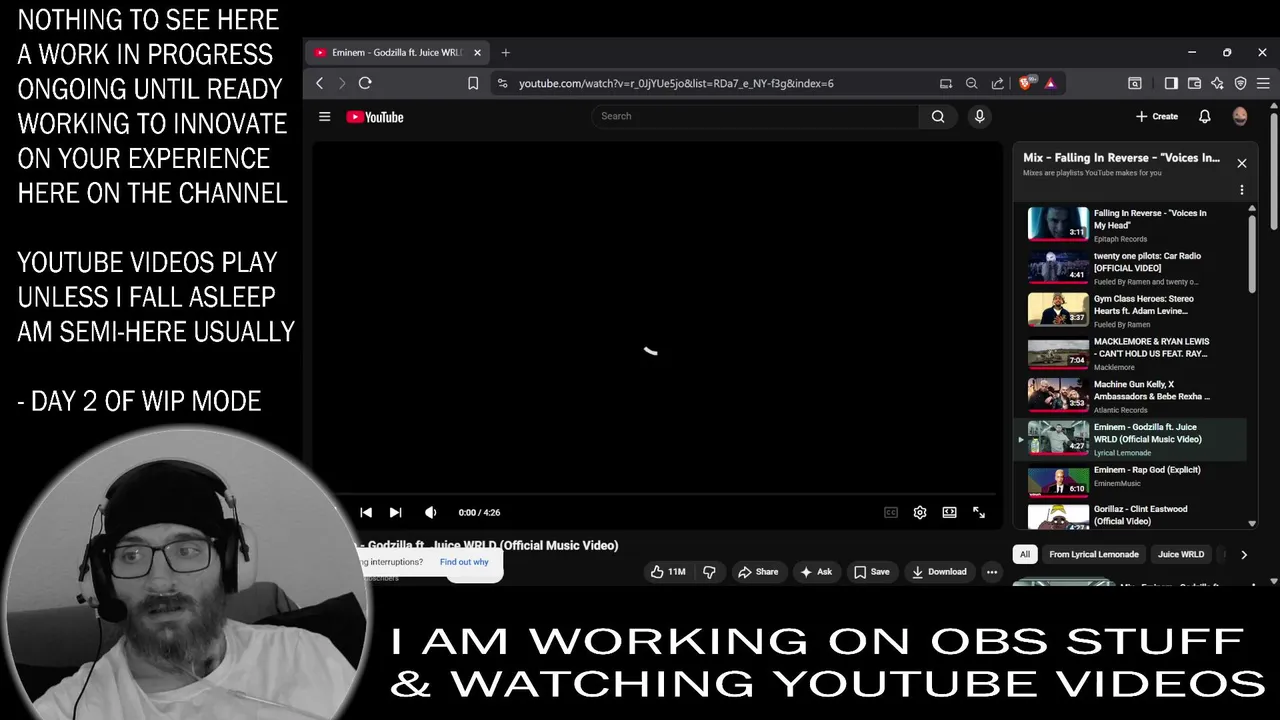Click the browser address bar URL

pos(676,84)
